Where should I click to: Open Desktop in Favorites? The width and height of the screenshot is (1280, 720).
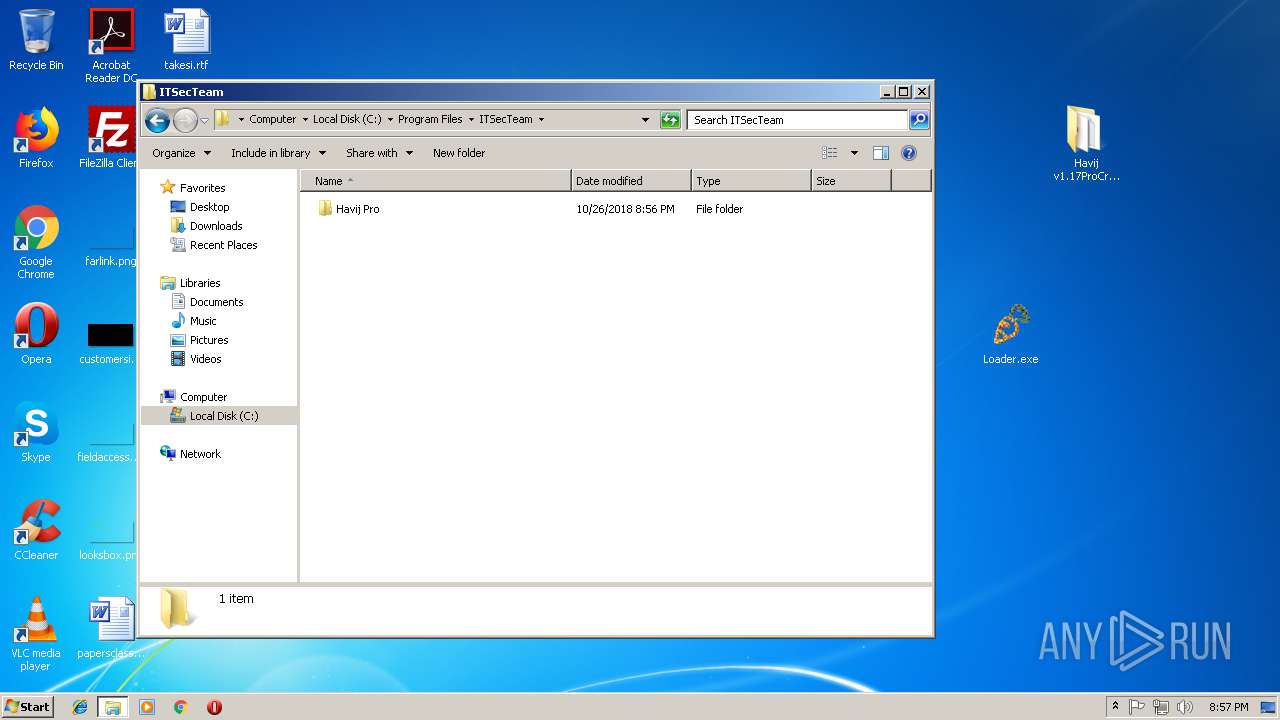pos(209,207)
